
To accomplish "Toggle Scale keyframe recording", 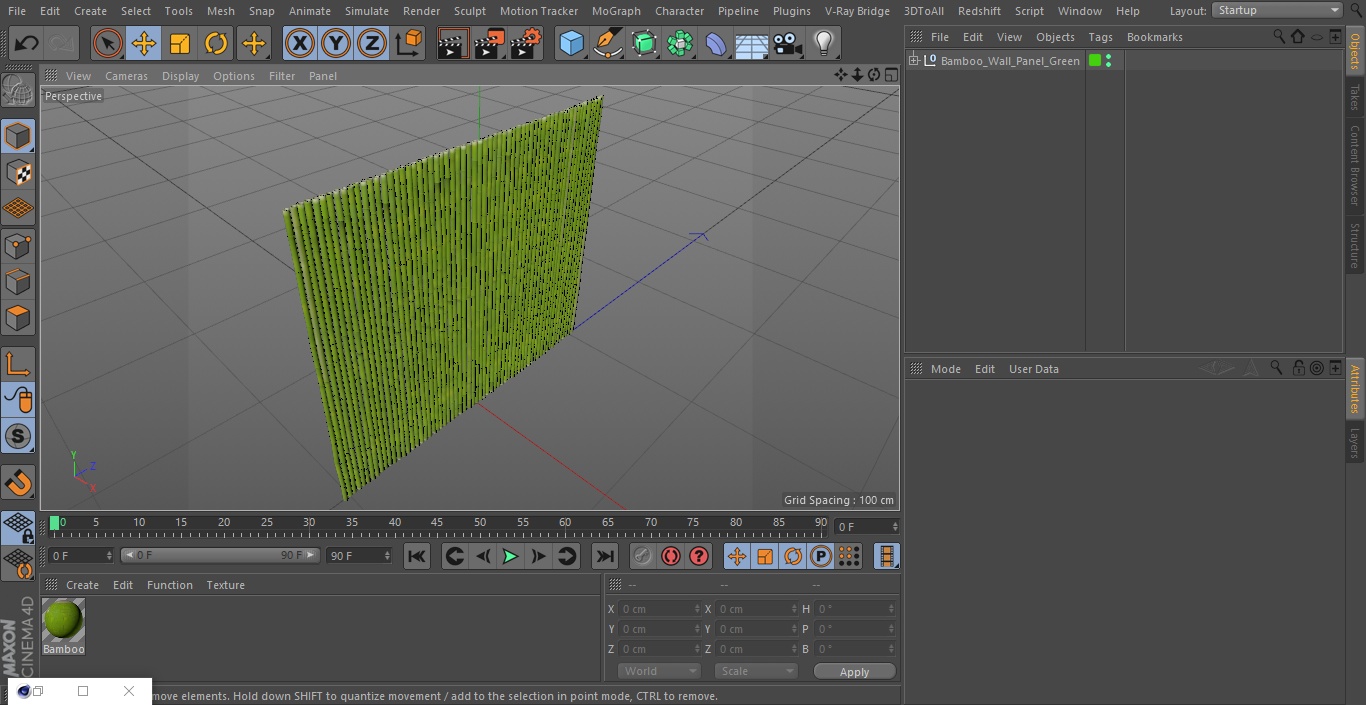I will (x=765, y=556).
